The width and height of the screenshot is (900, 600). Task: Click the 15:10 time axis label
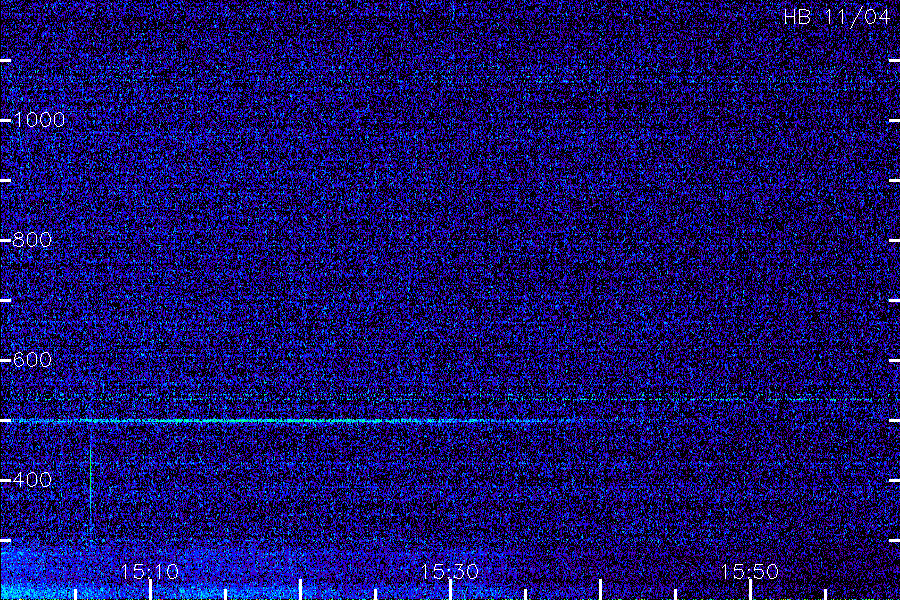tap(149, 571)
